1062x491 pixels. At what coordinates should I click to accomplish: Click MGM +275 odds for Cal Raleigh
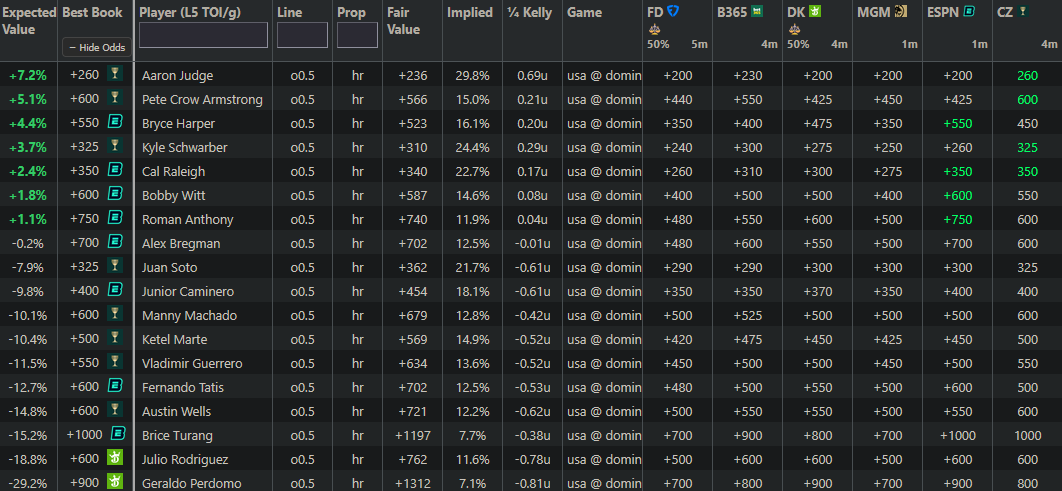(x=887, y=171)
